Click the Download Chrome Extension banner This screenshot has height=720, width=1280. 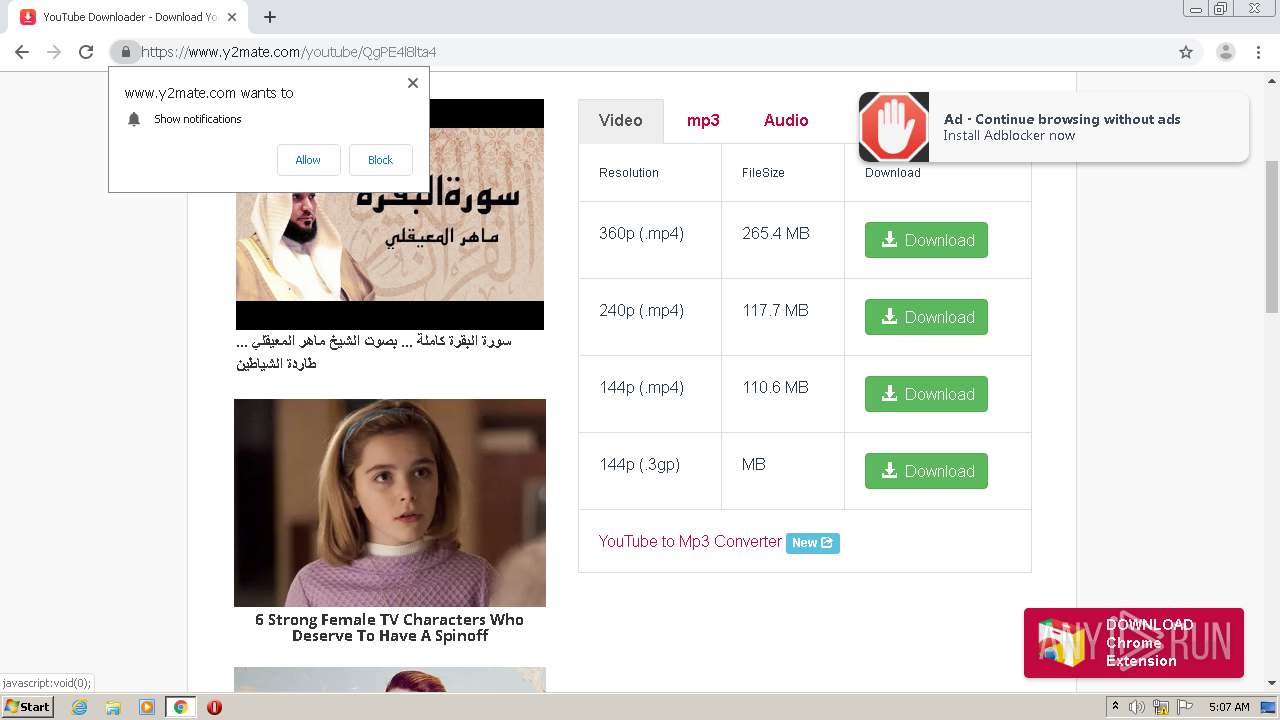[x=1134, y=643]
